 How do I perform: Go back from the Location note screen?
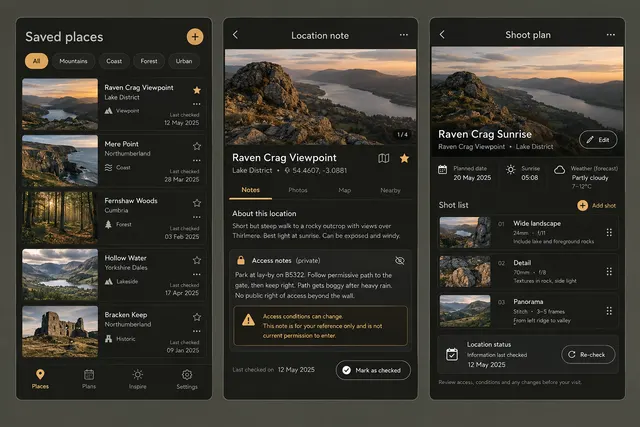[x=236, y=35]
